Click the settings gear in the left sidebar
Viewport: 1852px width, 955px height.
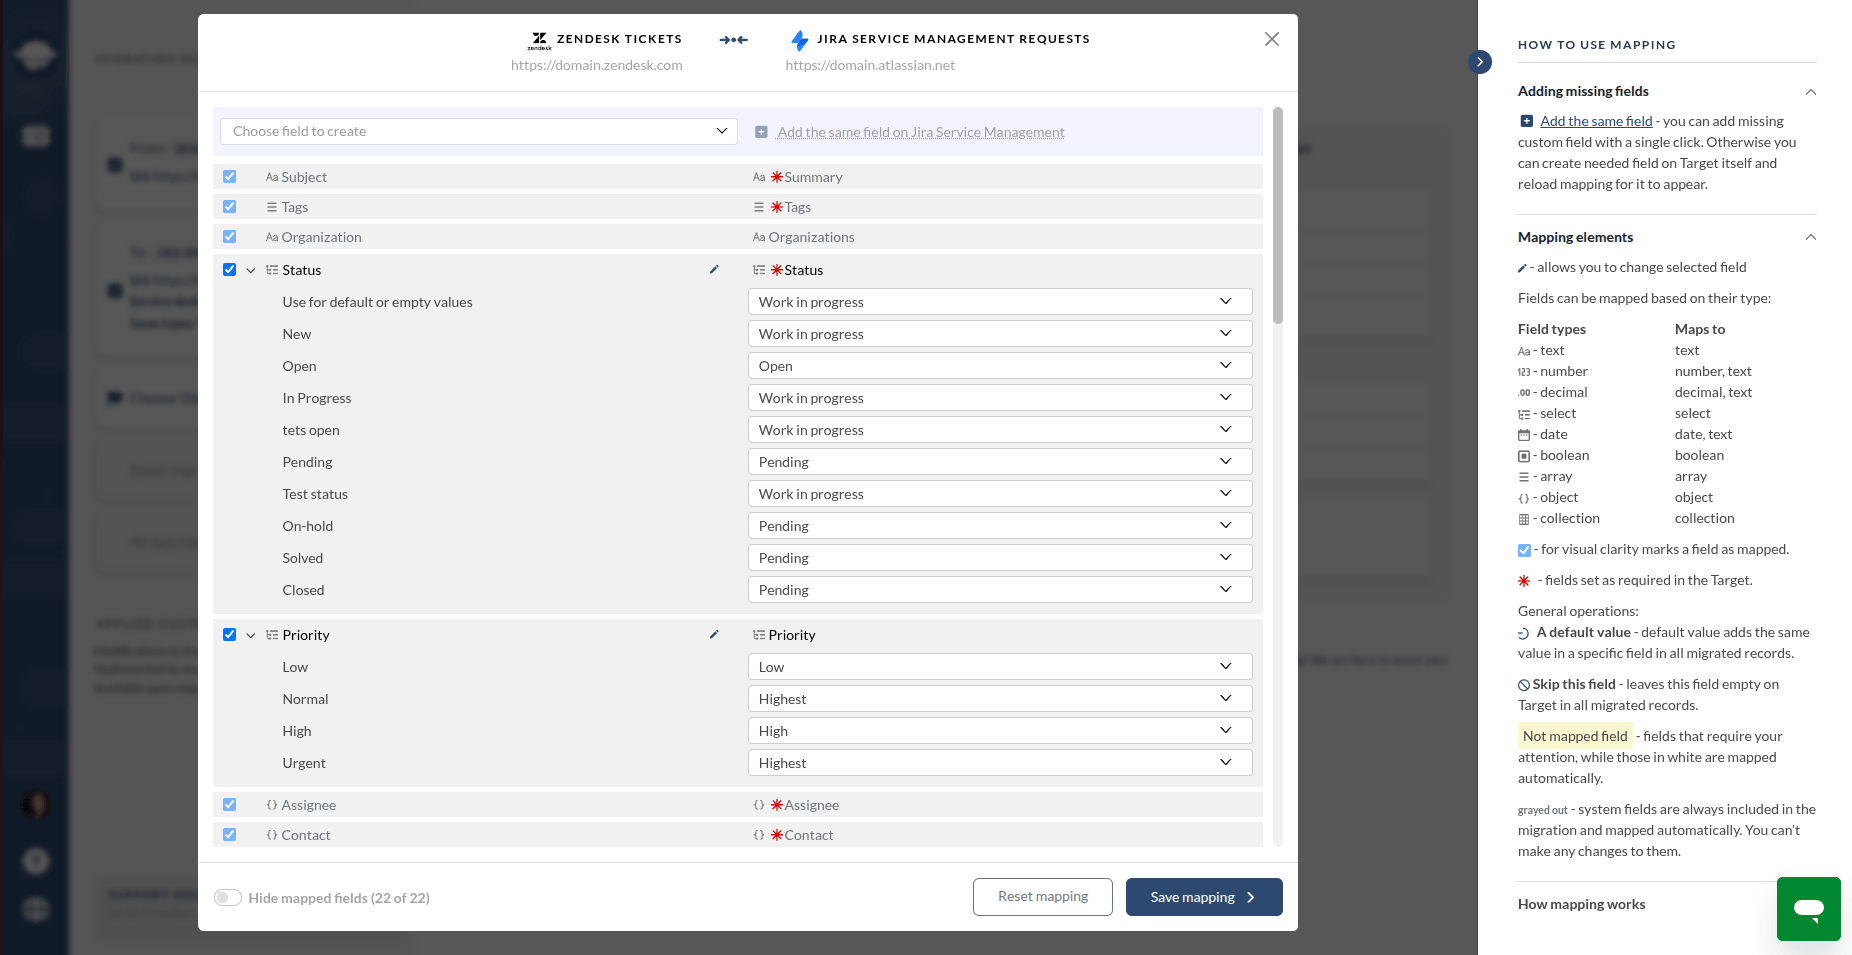(x=36, y=860)
